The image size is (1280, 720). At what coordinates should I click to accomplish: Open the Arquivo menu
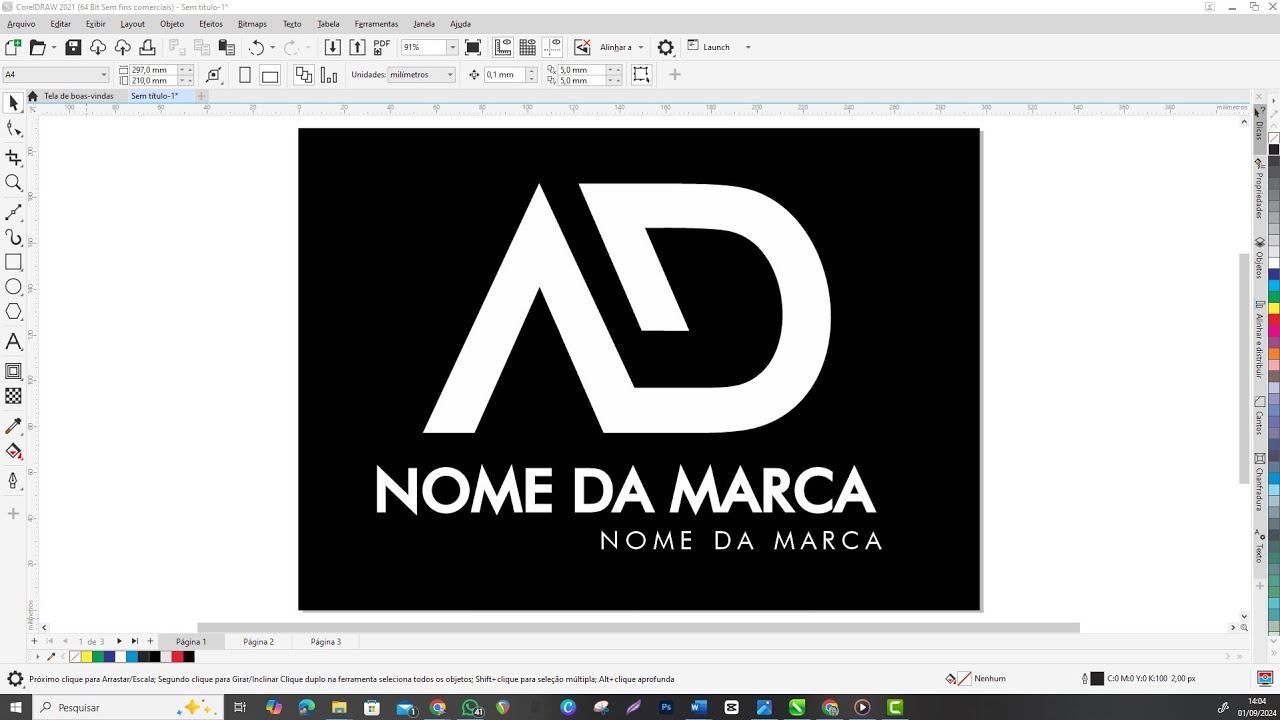click(21, 23)
